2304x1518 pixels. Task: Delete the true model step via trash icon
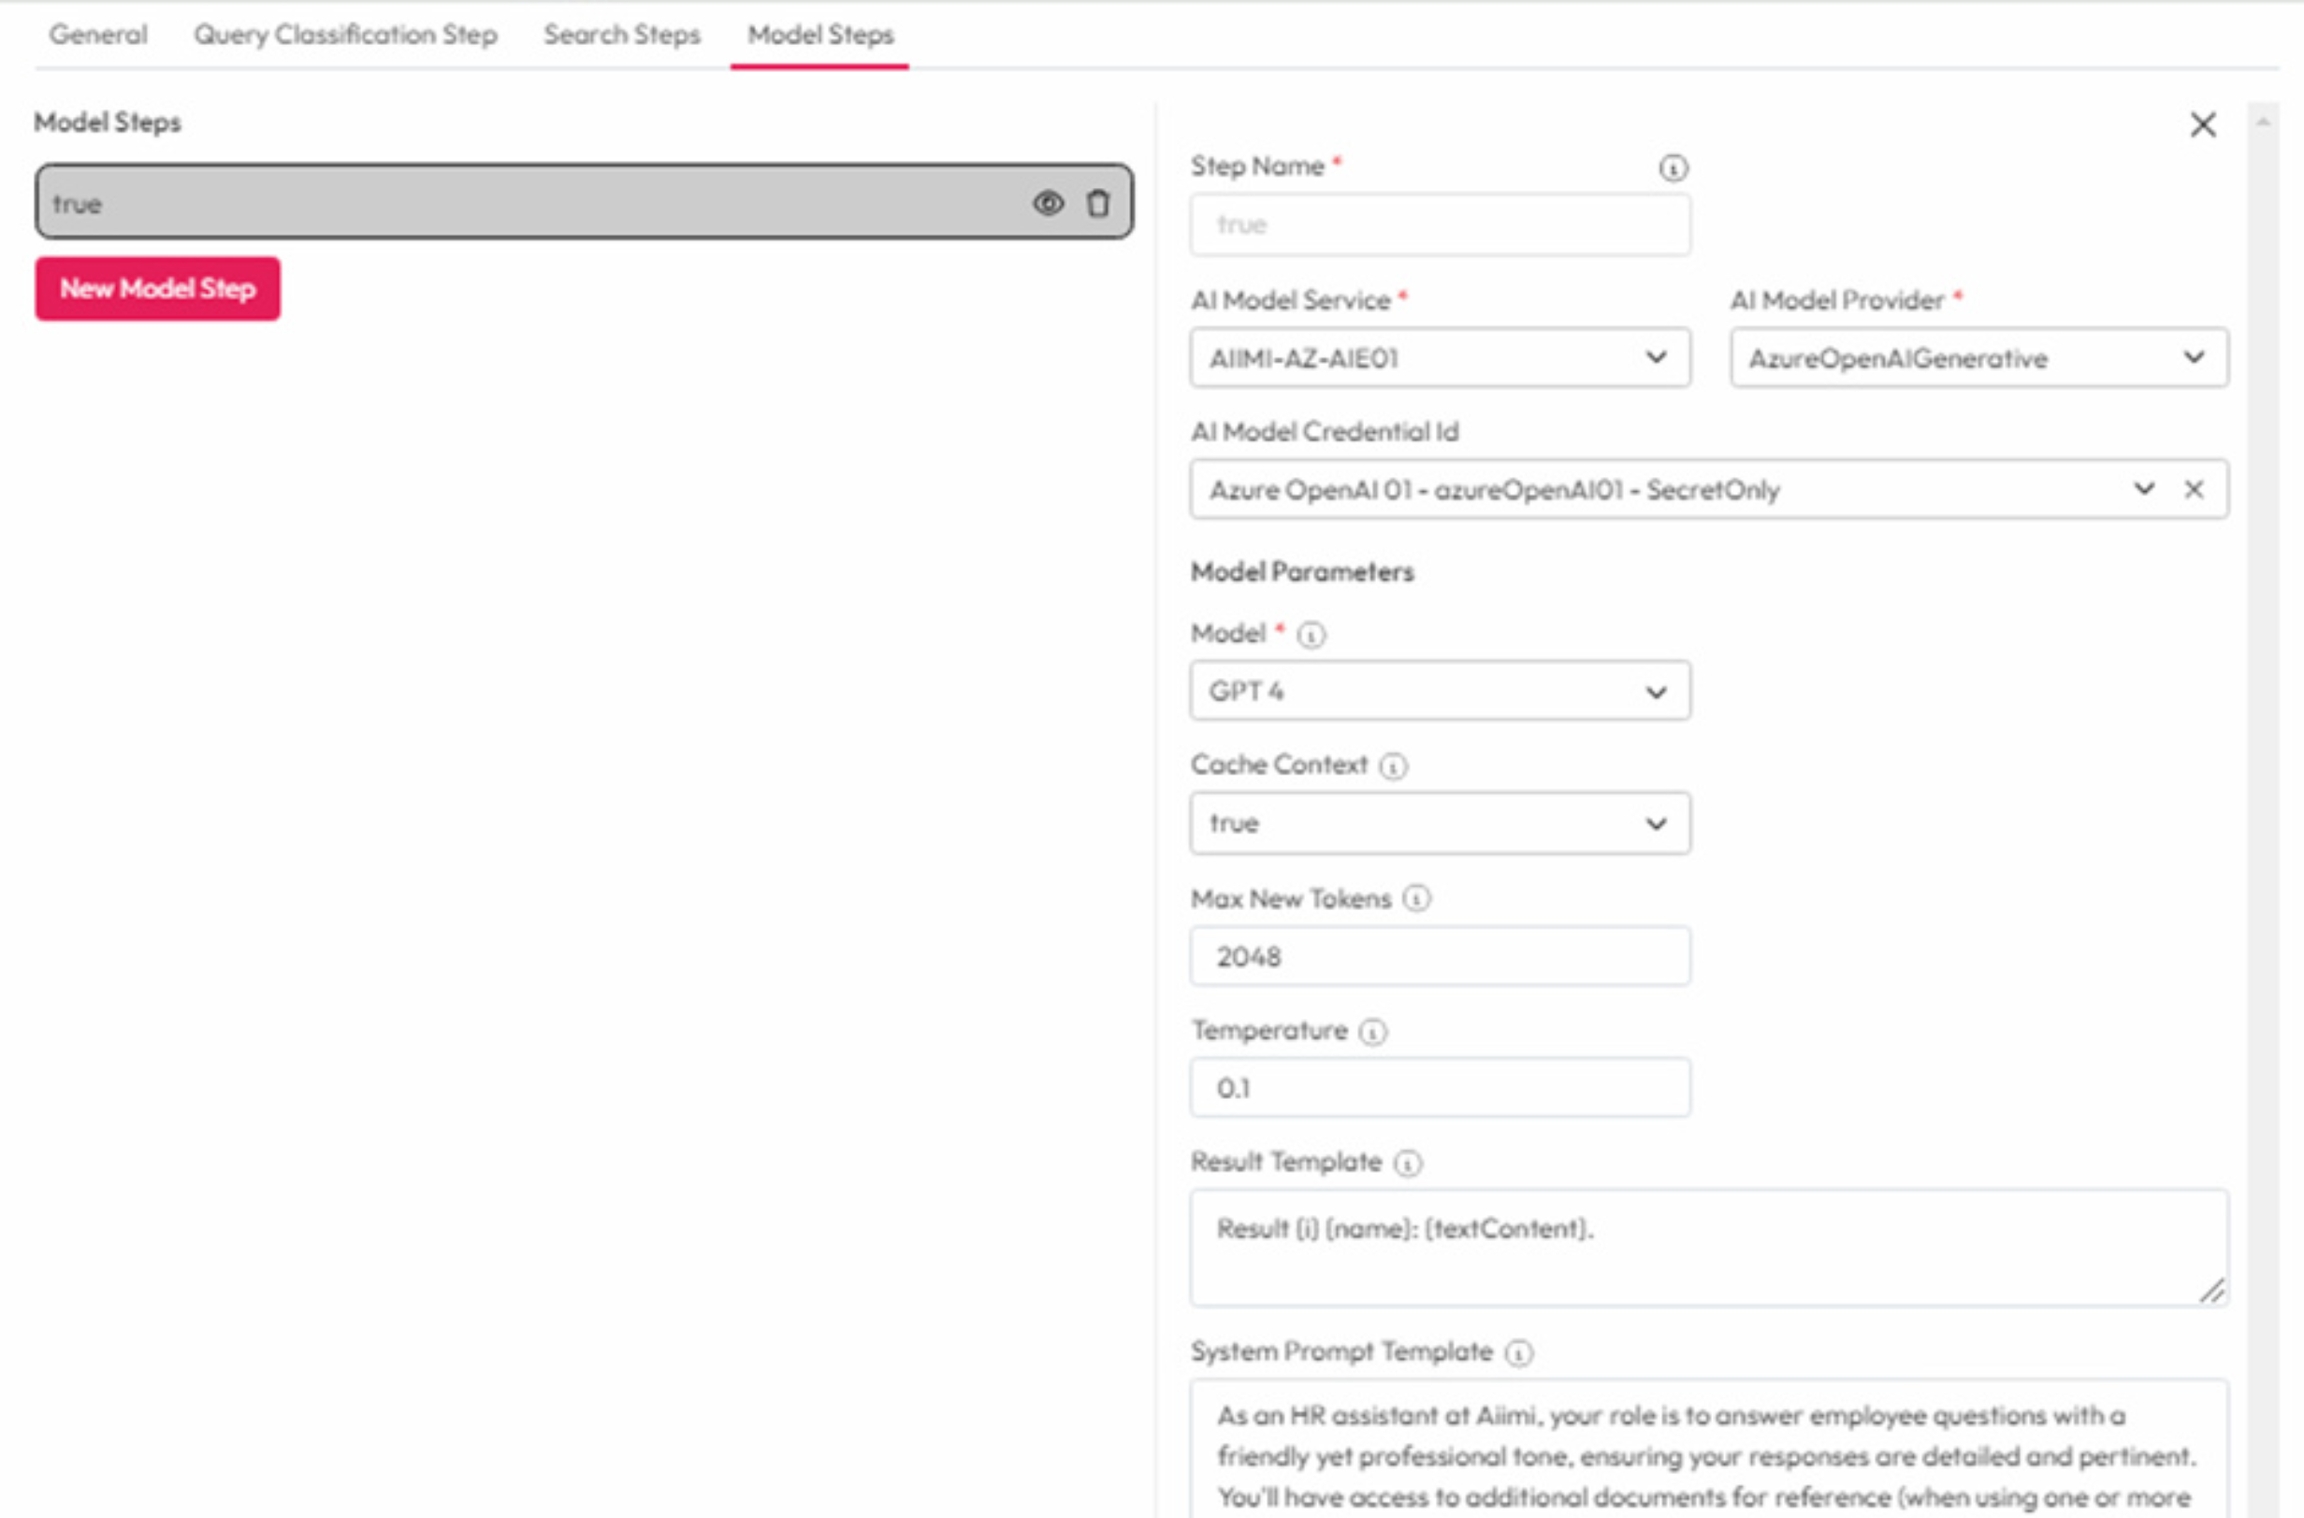(1098, 204)
